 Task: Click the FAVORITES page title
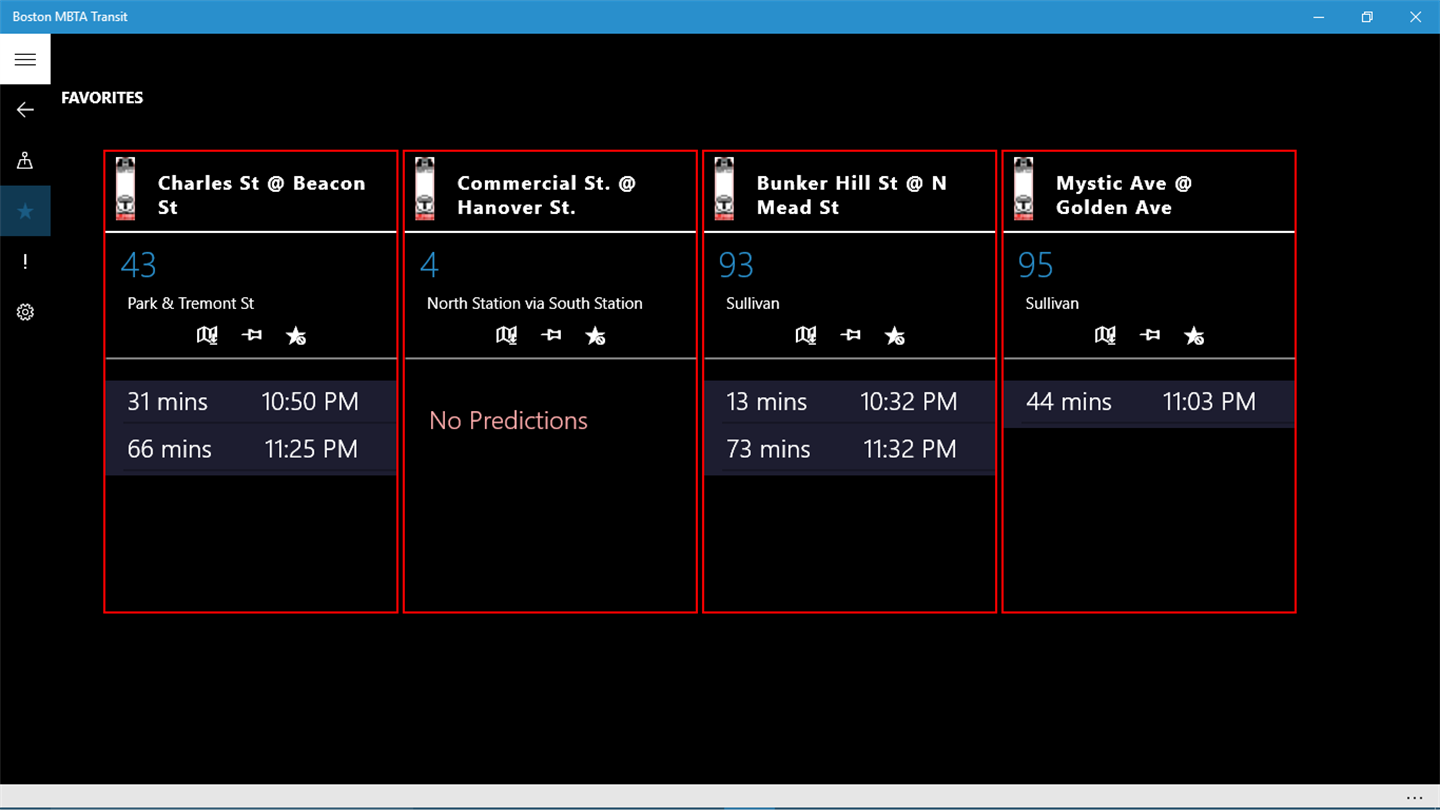[x=102, y=98]
